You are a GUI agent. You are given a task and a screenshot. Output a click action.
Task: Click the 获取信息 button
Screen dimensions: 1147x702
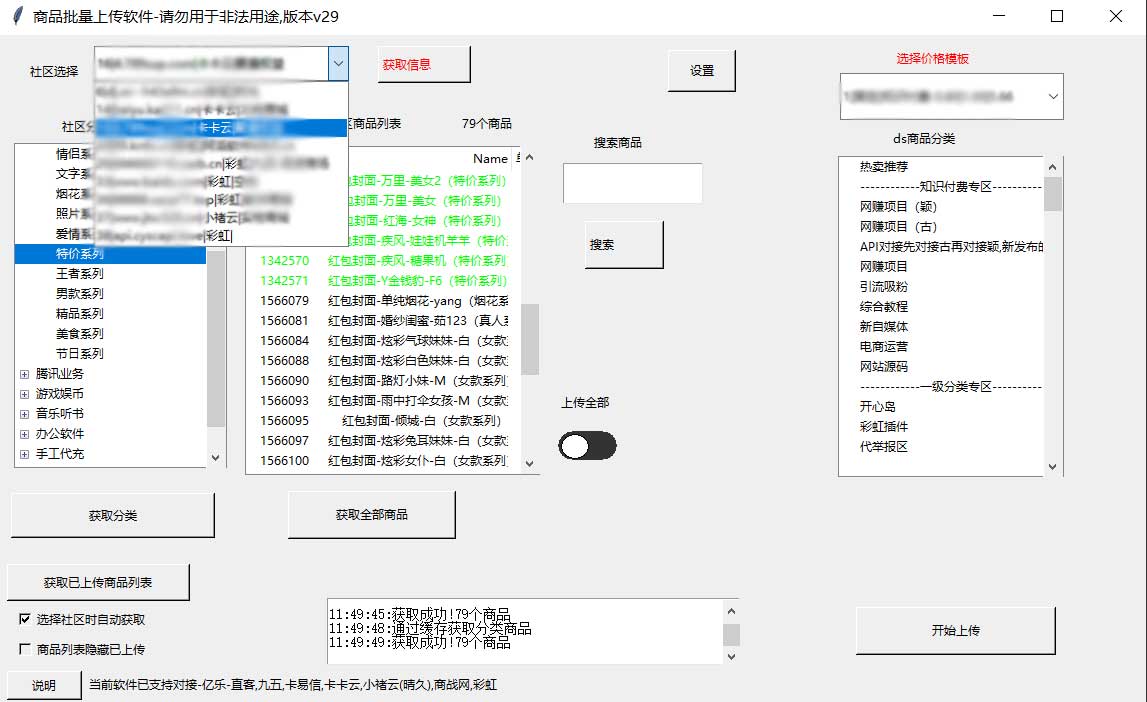coord(424,64)
